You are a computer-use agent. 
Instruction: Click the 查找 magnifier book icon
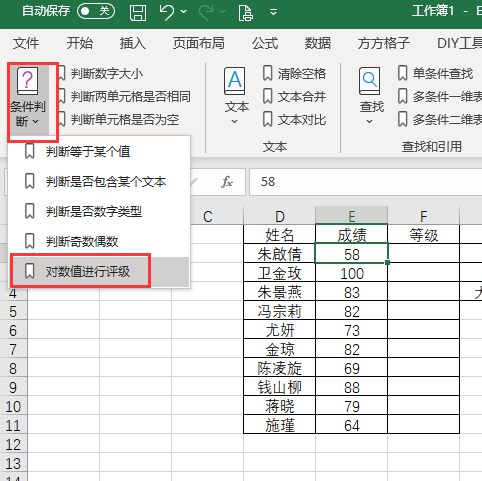pyautogui.click(x=369, y=81)
